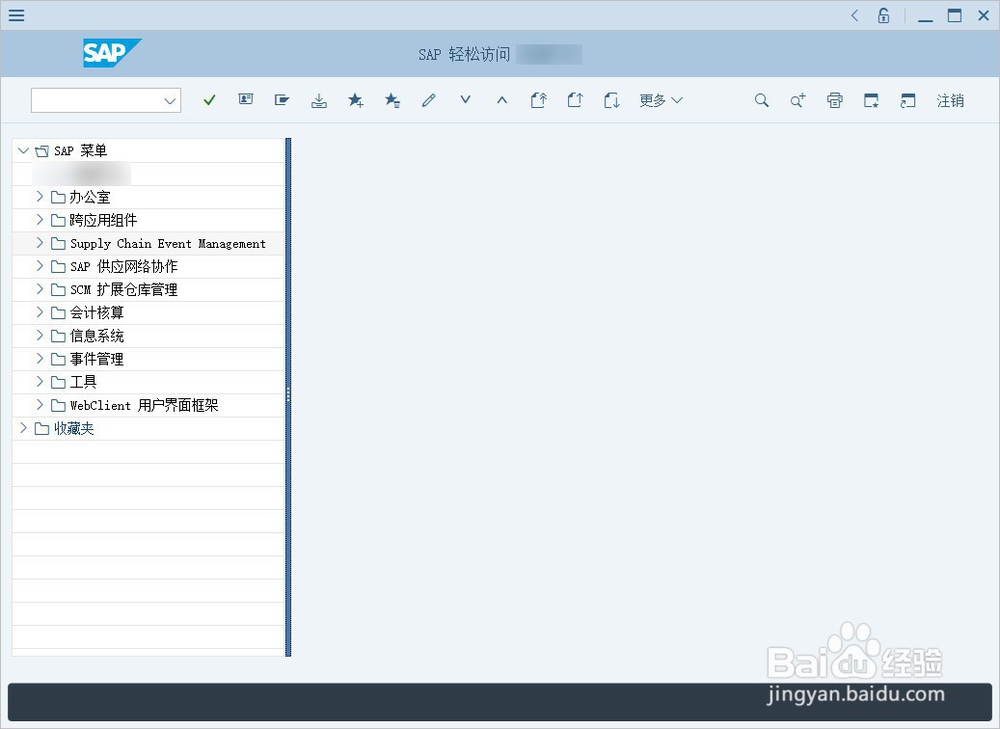Open the More dropdown menu

(661, 100)
